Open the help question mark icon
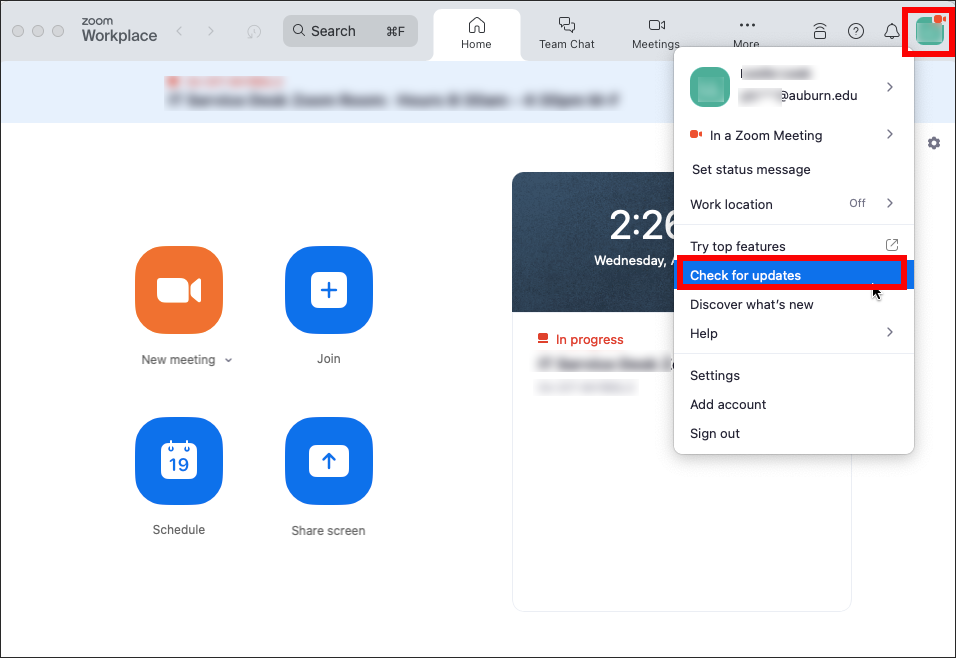 click(x=856, y=31)
